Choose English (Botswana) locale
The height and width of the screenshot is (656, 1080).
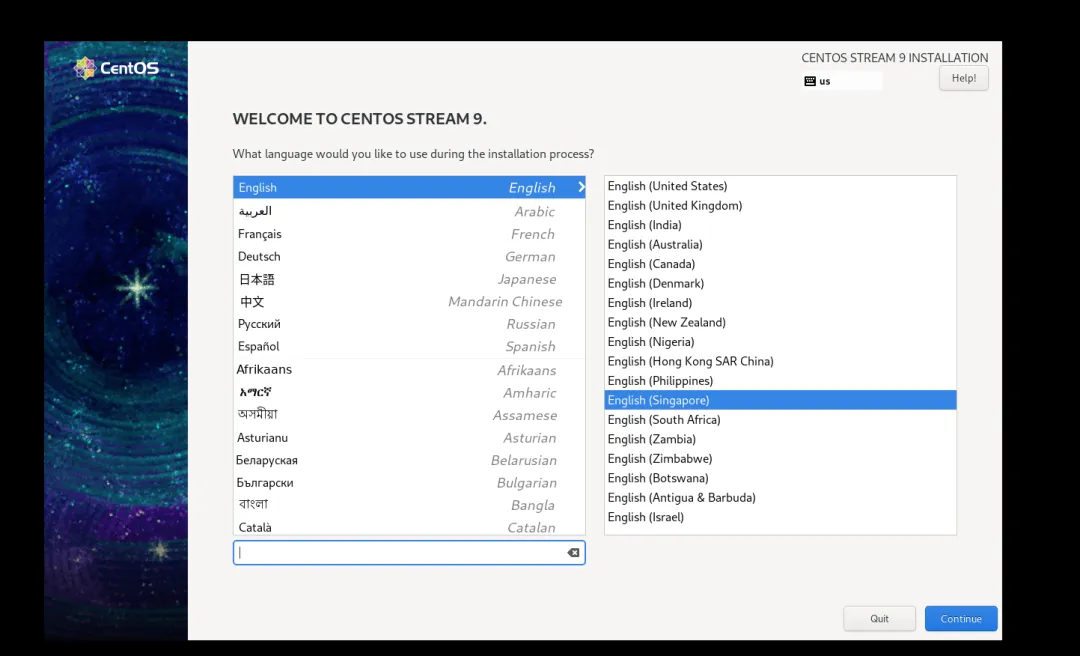(x=780, y=478)
